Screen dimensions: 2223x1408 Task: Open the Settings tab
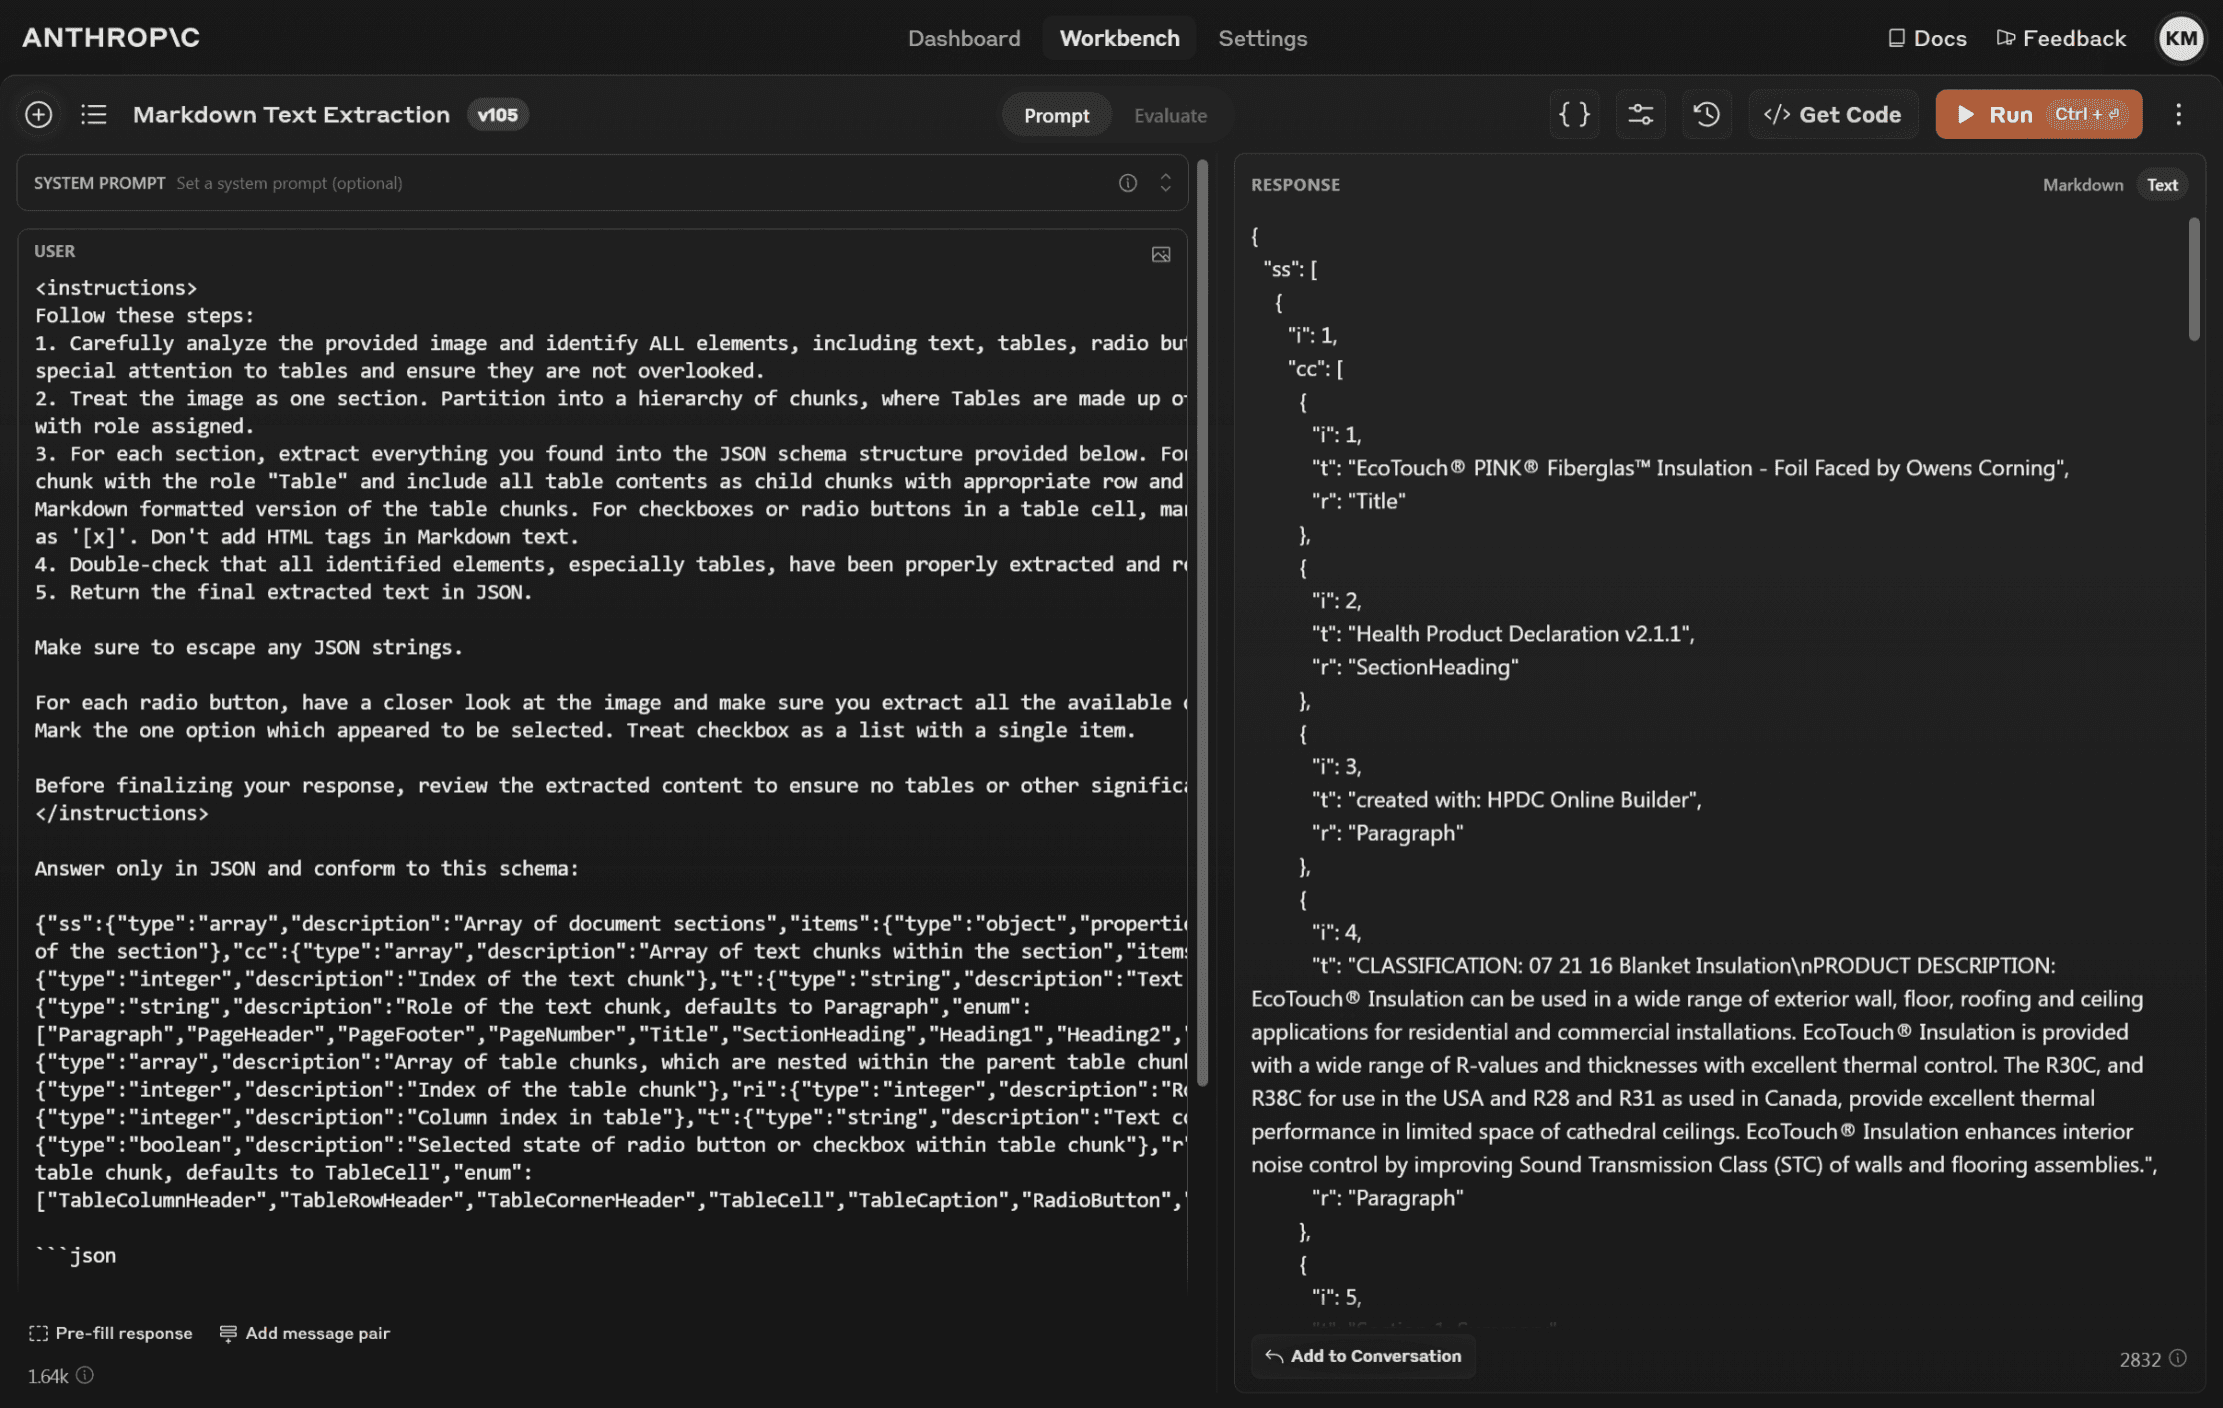(x=1262, y=38)
